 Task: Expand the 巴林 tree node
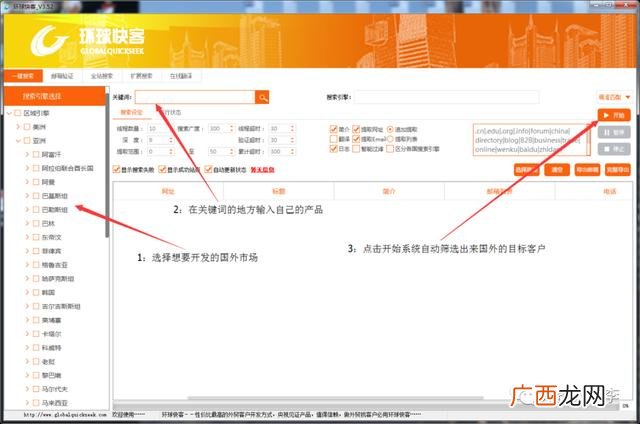27,223
